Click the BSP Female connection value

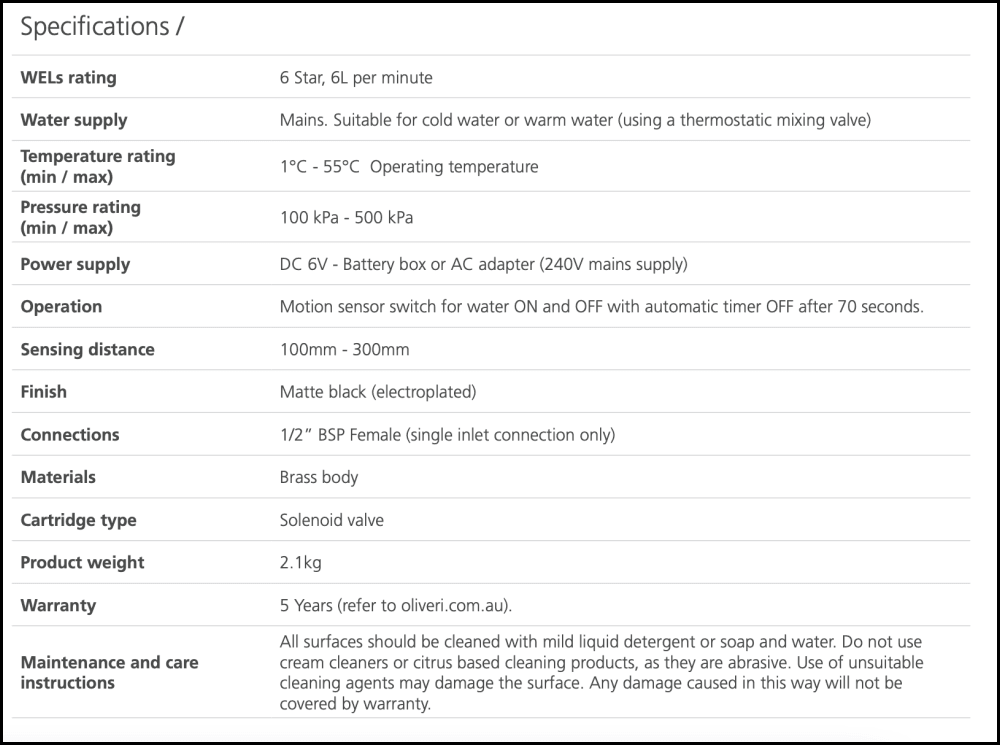point(447,435)
